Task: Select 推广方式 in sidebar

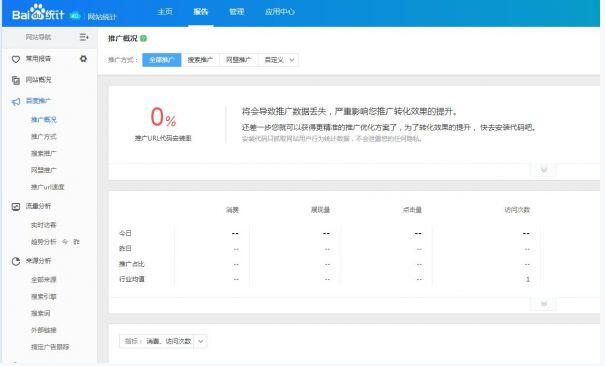Action: click(x=44, y=137)
